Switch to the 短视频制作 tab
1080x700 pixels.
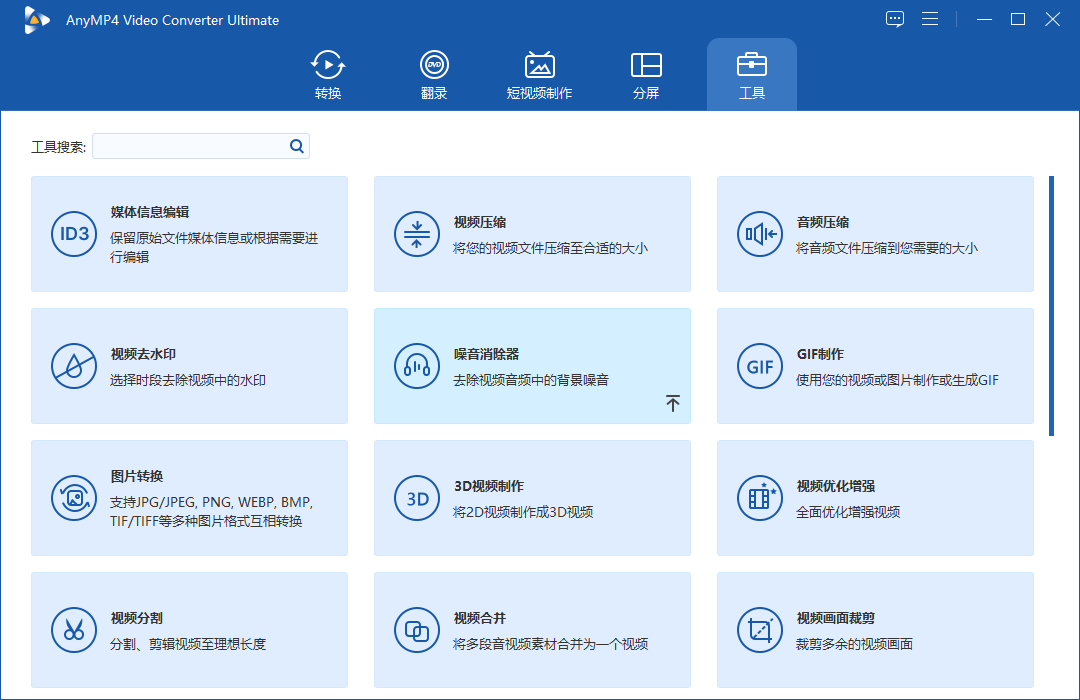pos(540,74)
